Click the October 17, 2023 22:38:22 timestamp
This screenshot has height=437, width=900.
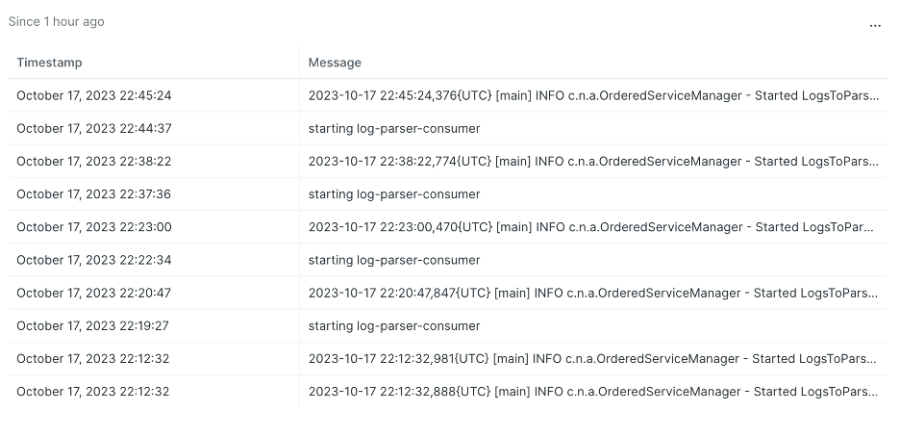pos(94,161)
